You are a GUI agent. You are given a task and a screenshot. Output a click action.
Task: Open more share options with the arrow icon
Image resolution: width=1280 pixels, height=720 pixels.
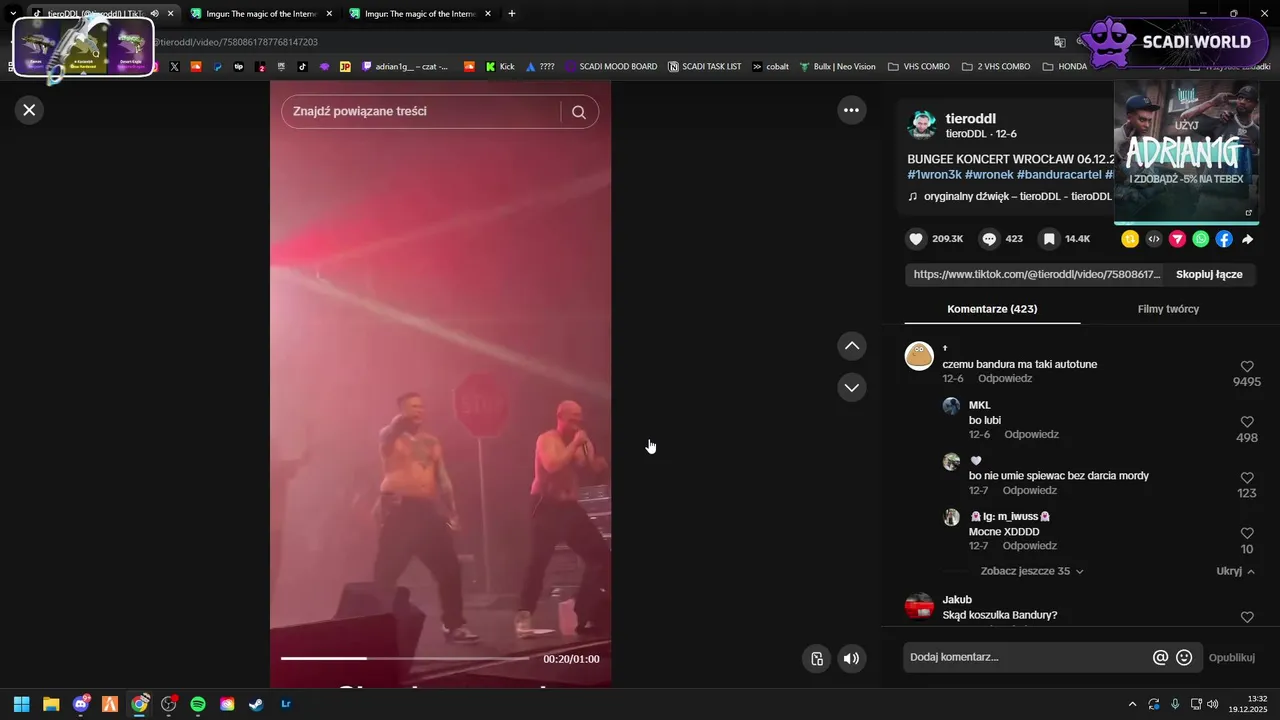pyautogui.click(x=1248, y=239)
